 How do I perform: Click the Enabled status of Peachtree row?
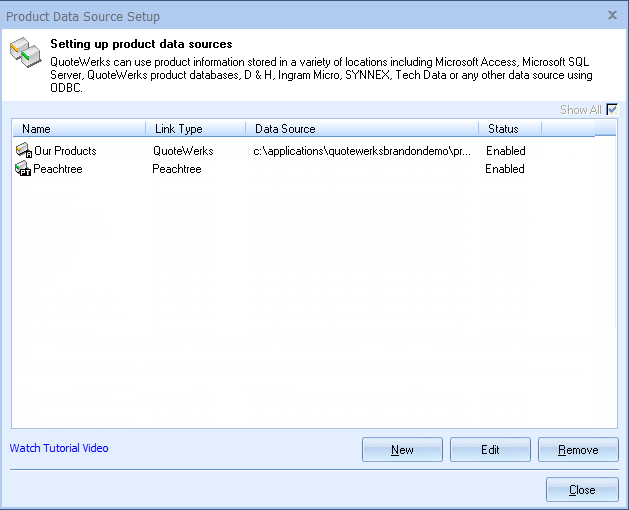505,169
